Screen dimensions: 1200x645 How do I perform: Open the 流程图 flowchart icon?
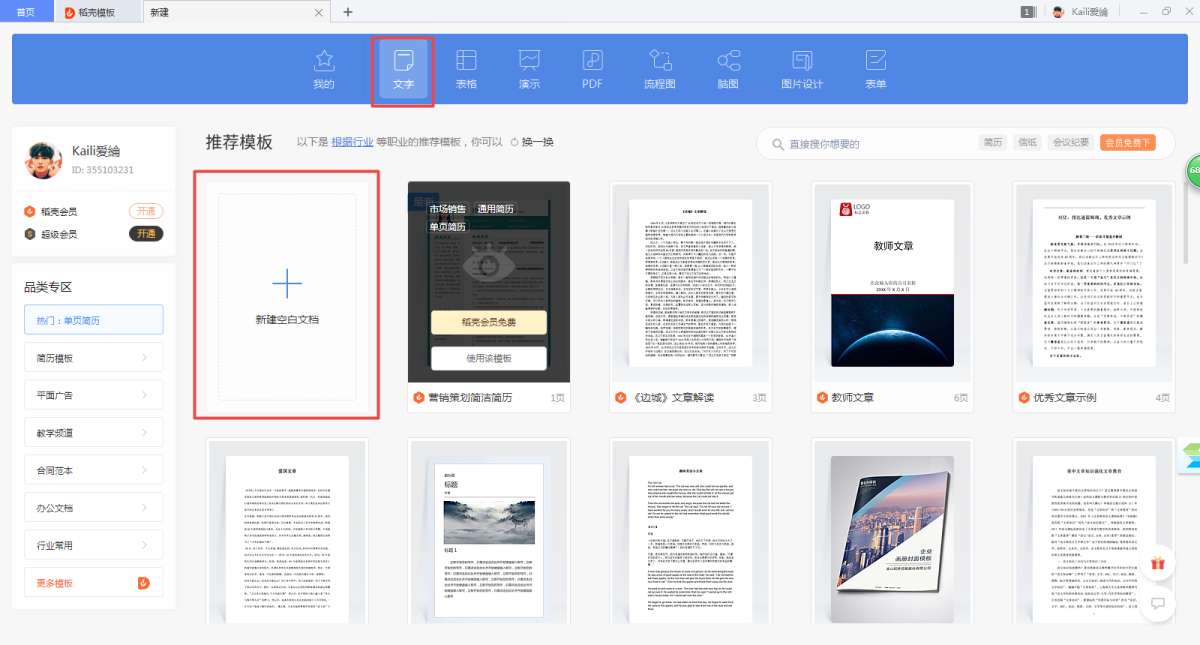pyautogui.click(x=660, y=70)
